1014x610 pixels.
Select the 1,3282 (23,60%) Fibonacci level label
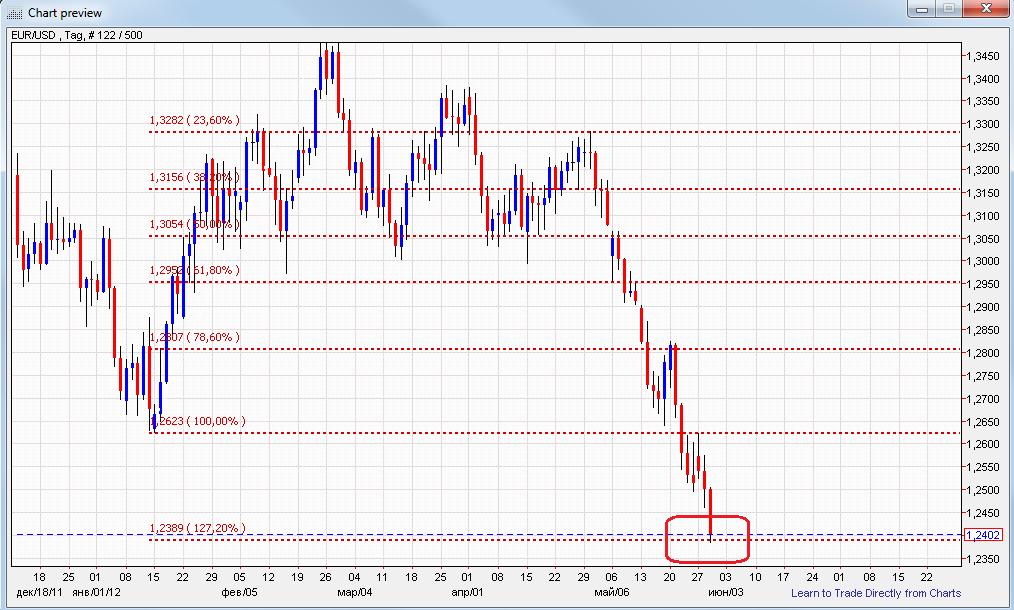(x=194, y=119)
